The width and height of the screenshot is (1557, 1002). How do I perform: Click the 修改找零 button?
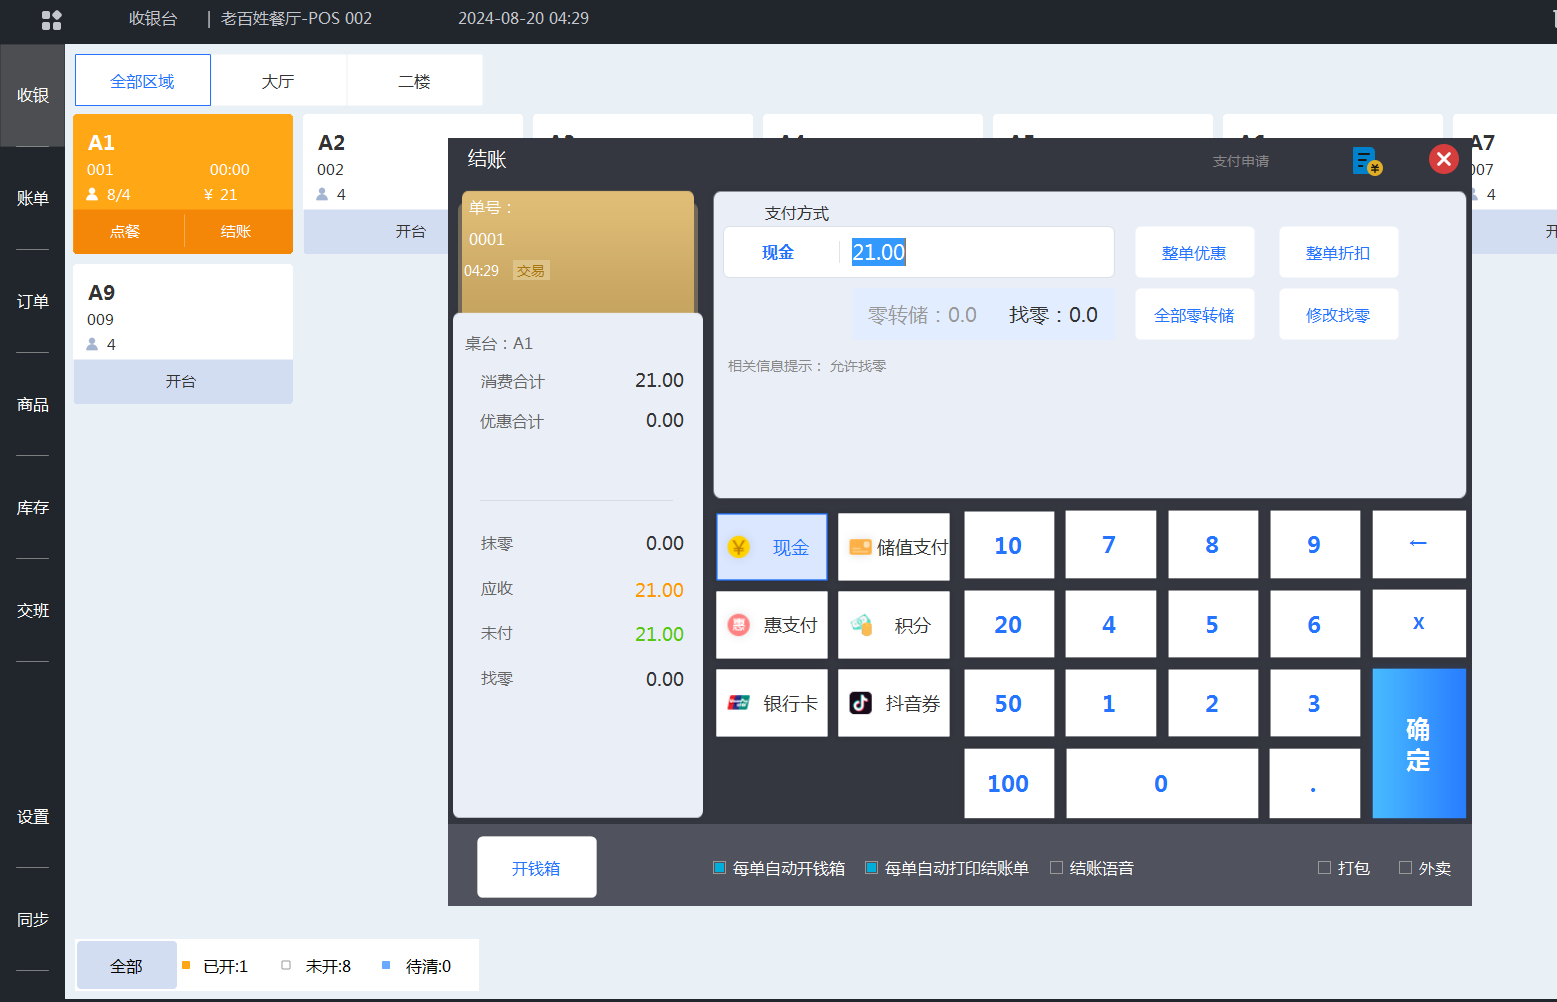1338,314
